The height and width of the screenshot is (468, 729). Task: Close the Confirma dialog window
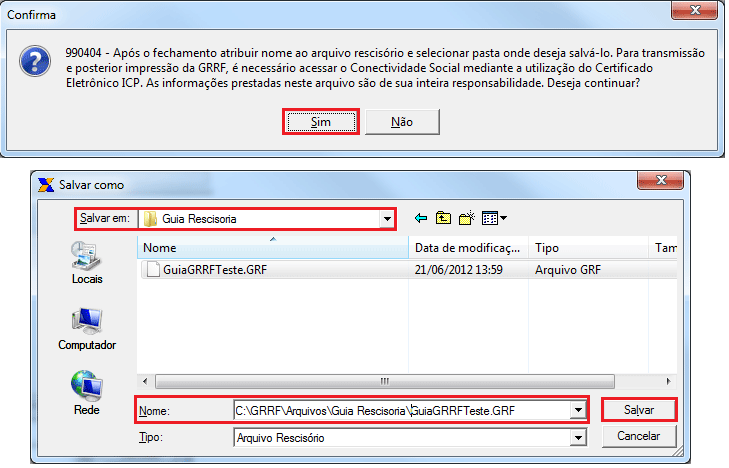pyautogui.click(x=695, y=10)
